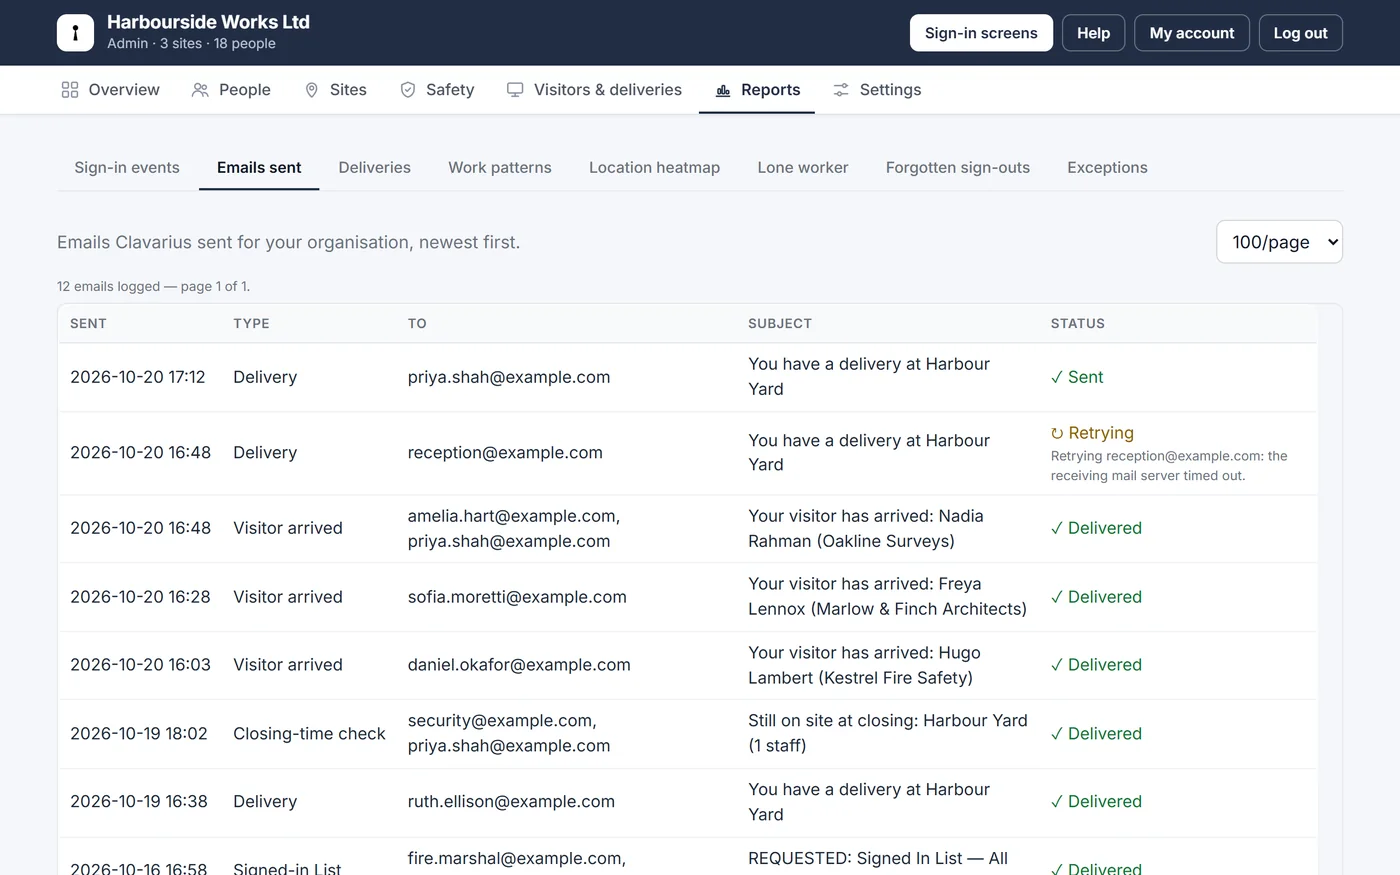Click the Overview grid icon
This screenshot has height=875, width=1400.
pyautogui.click(x=70, y=90)
